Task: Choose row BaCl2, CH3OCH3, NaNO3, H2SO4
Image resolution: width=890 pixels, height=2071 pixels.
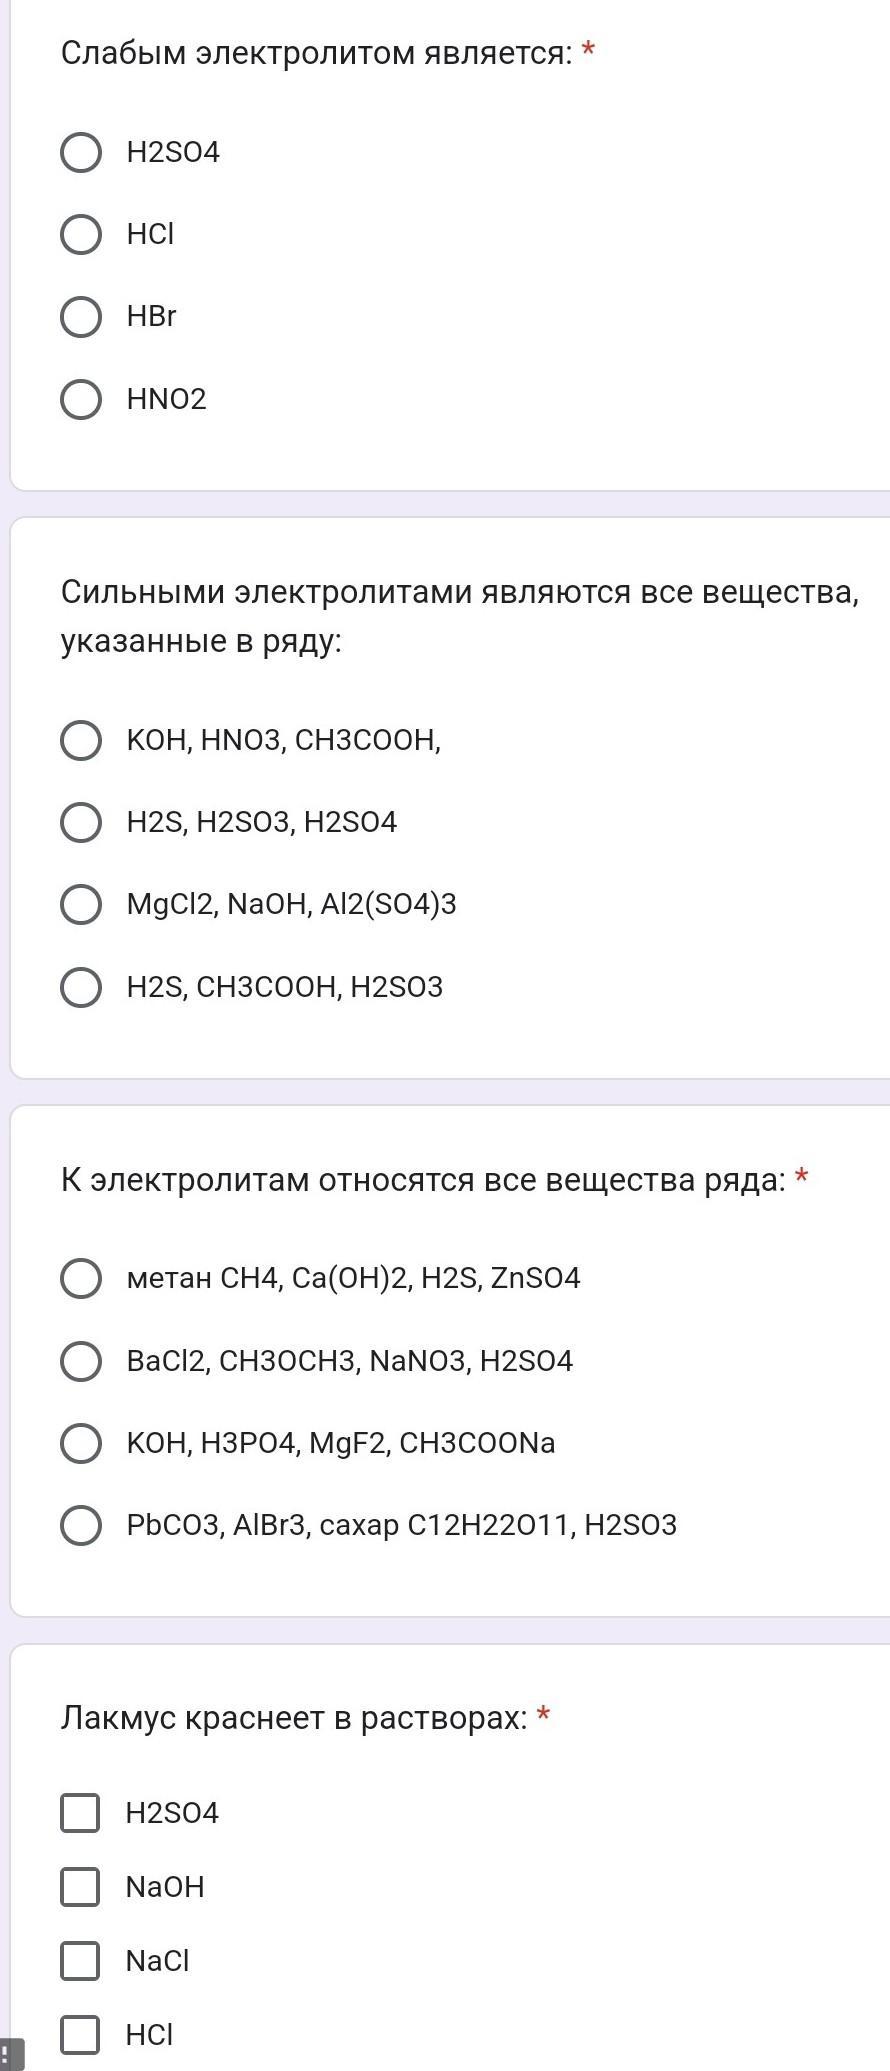Action: 81,1361
